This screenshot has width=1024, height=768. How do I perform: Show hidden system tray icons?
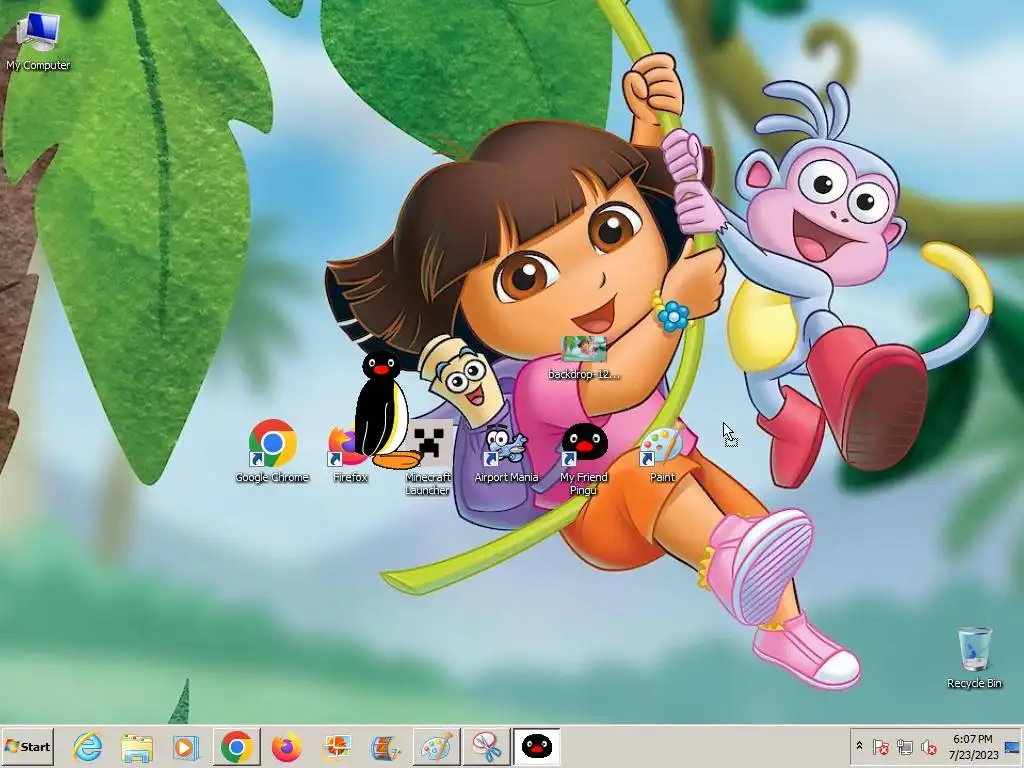click(x=859, y=745)
